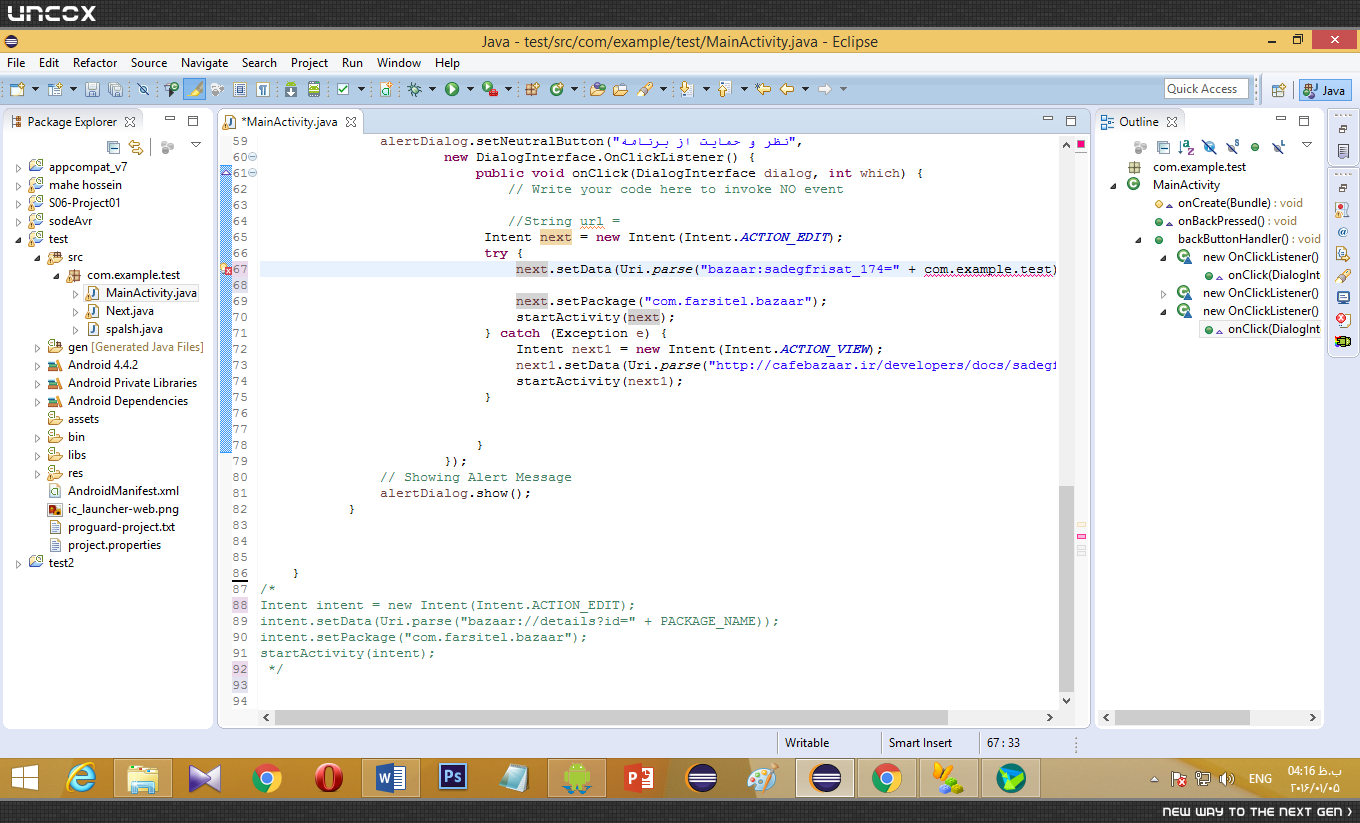Screen dimensions: 1360x823
Task: Click Collapse All in Outline toolbar
Action: 1163,147
